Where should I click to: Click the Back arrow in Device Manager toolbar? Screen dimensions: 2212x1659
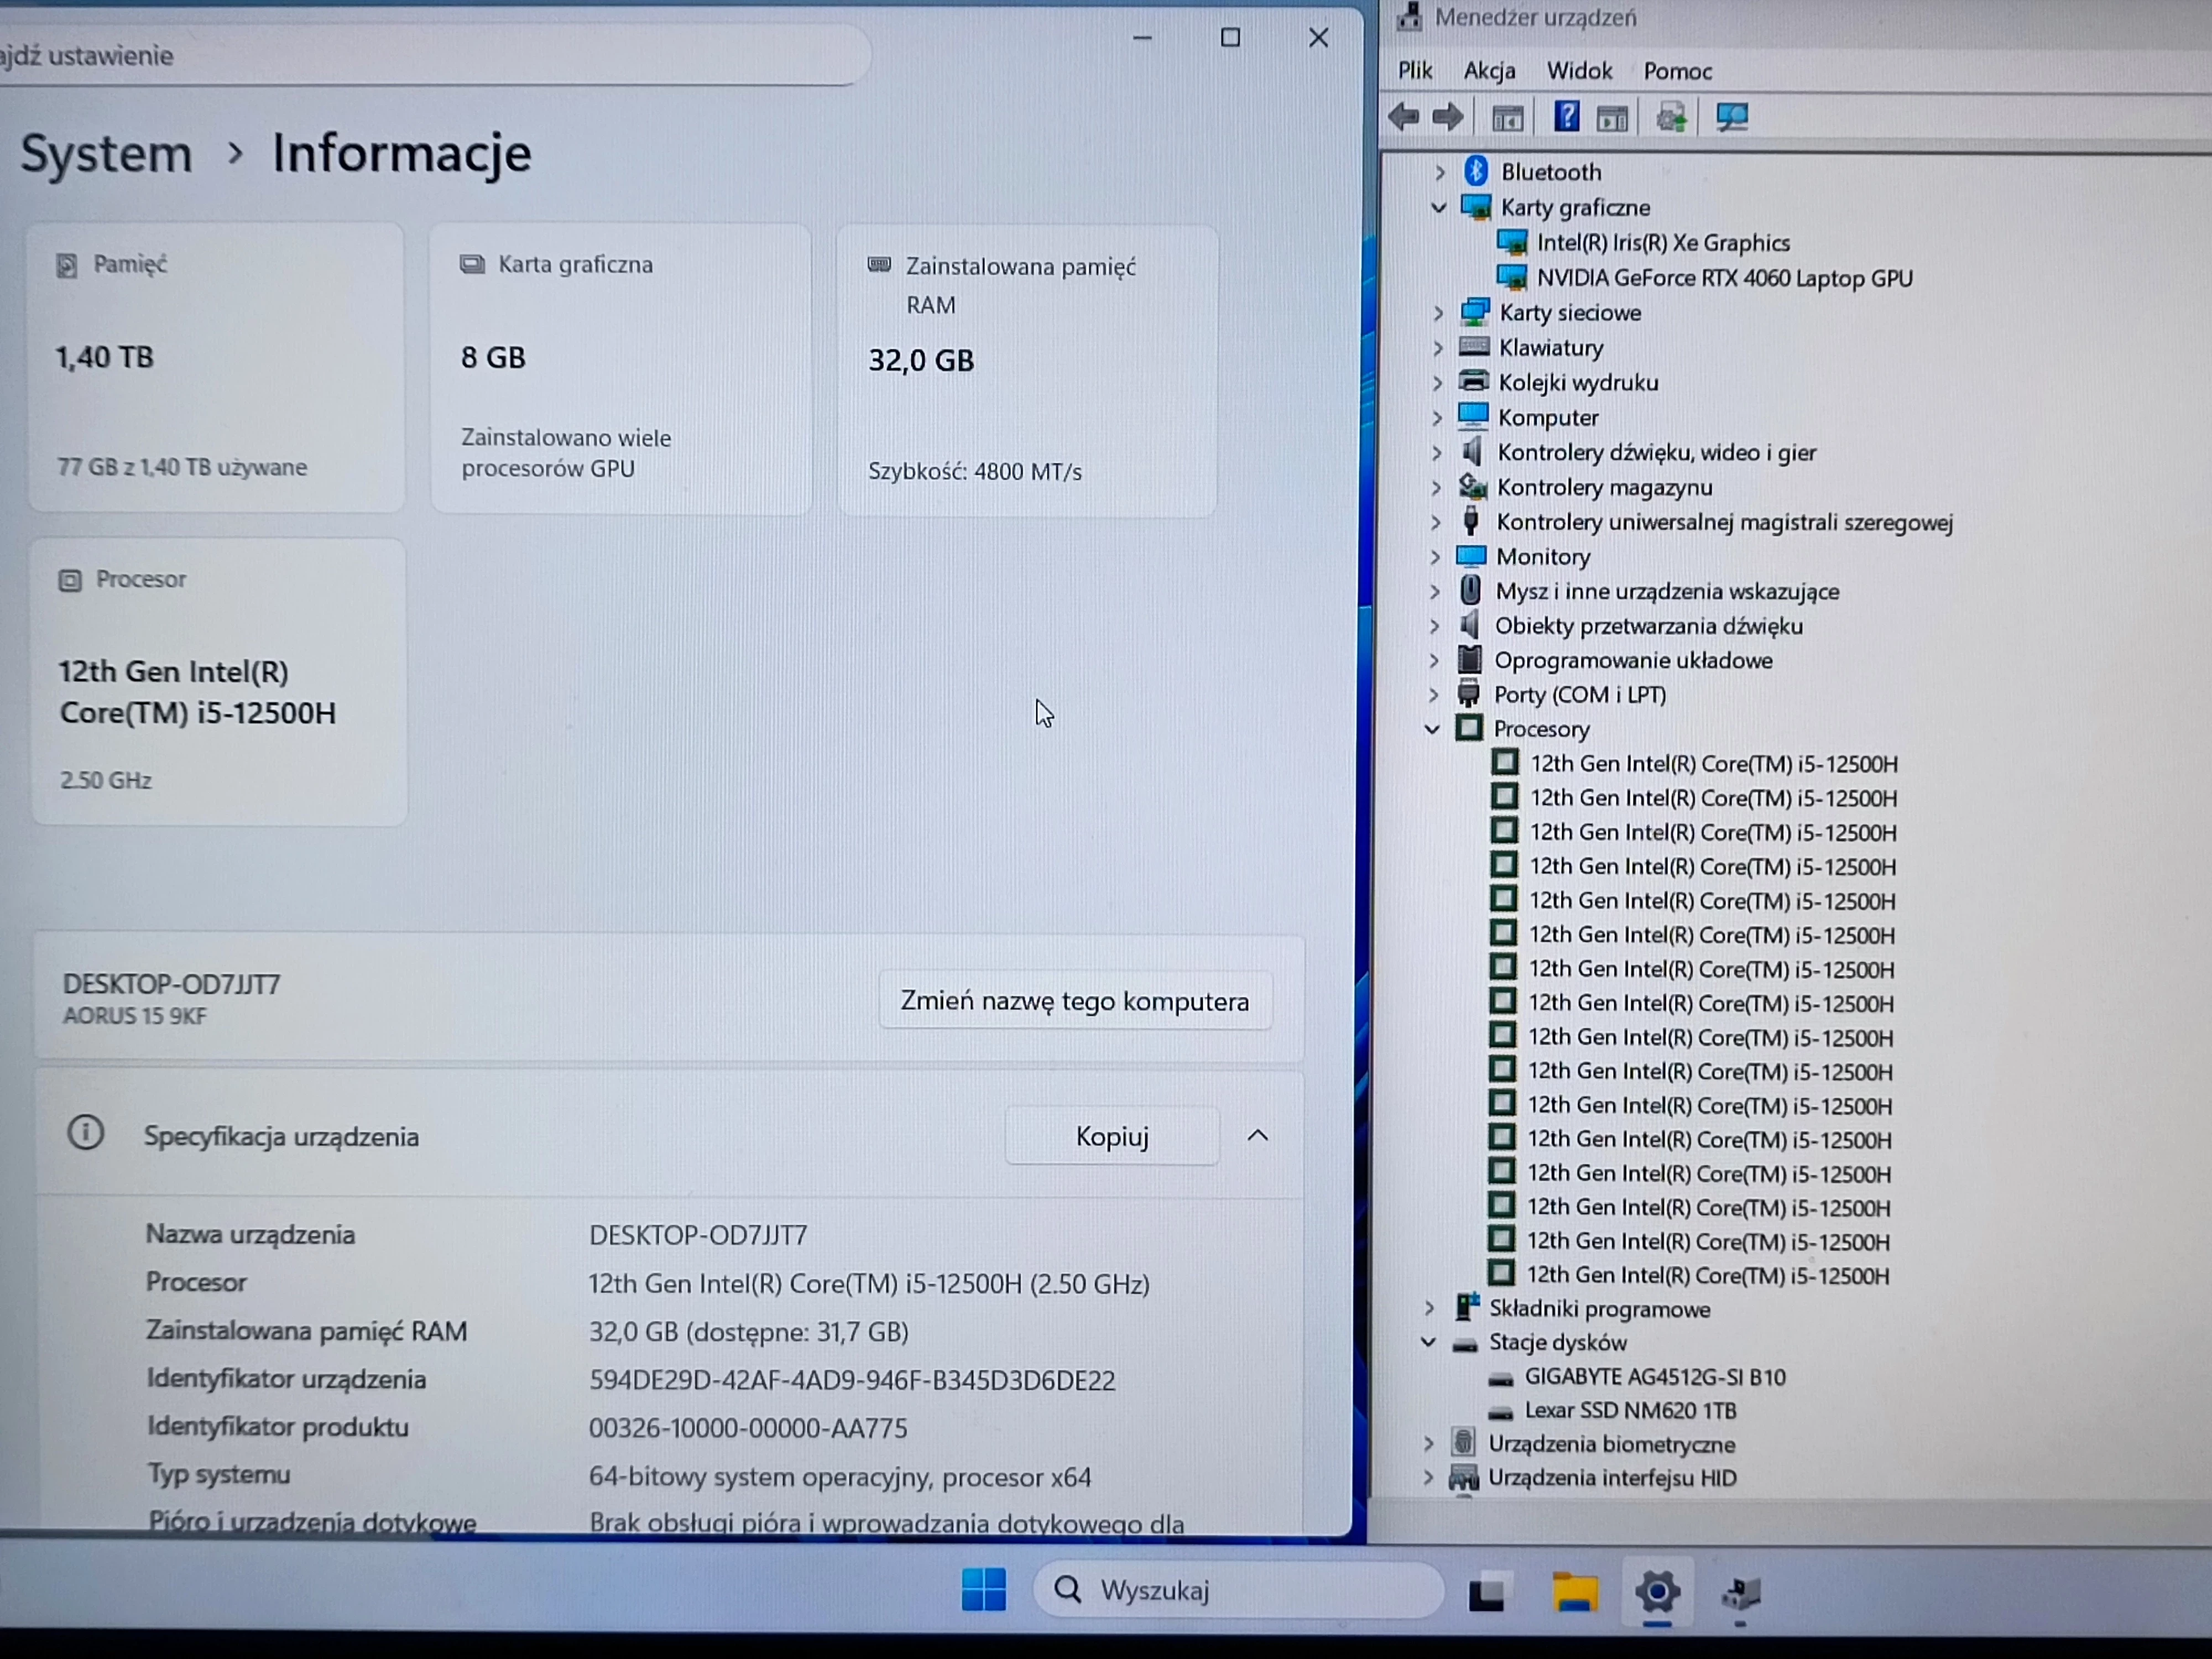click(x=1404, y=118)
